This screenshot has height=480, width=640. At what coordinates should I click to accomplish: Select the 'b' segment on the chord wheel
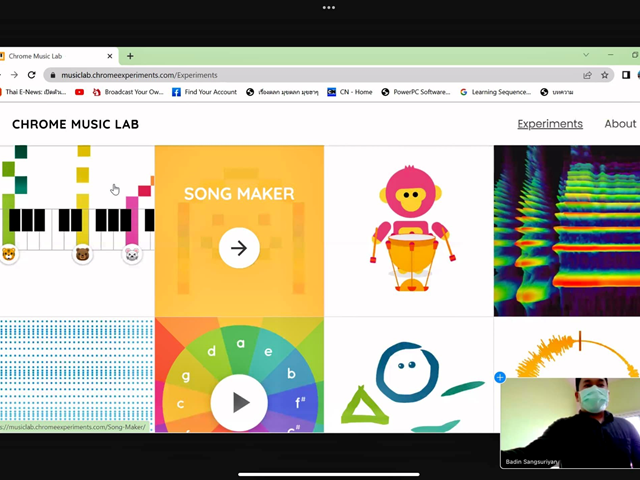coord(291,373)
